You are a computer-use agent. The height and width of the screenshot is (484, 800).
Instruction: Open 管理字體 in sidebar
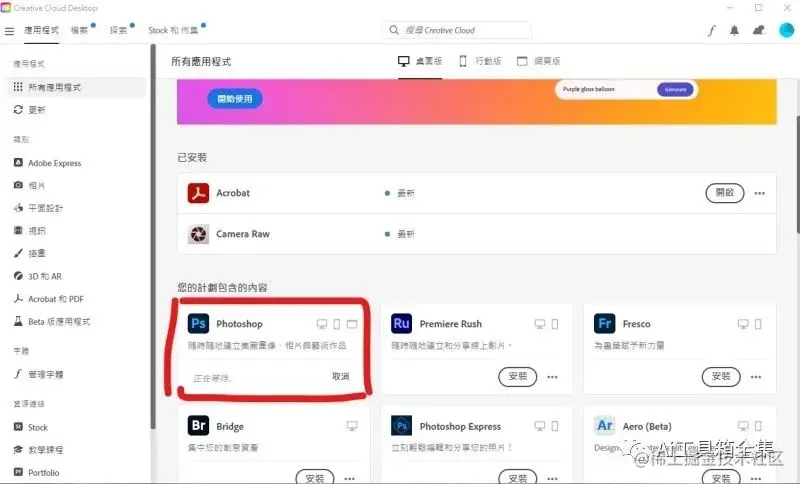[39, 374]
